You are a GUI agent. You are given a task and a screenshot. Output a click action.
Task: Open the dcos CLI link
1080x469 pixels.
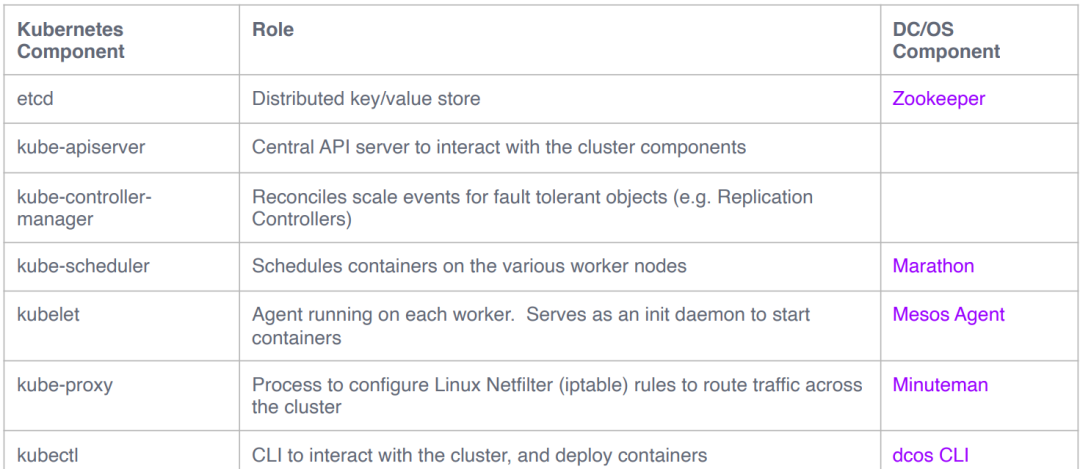pos(931,455)
